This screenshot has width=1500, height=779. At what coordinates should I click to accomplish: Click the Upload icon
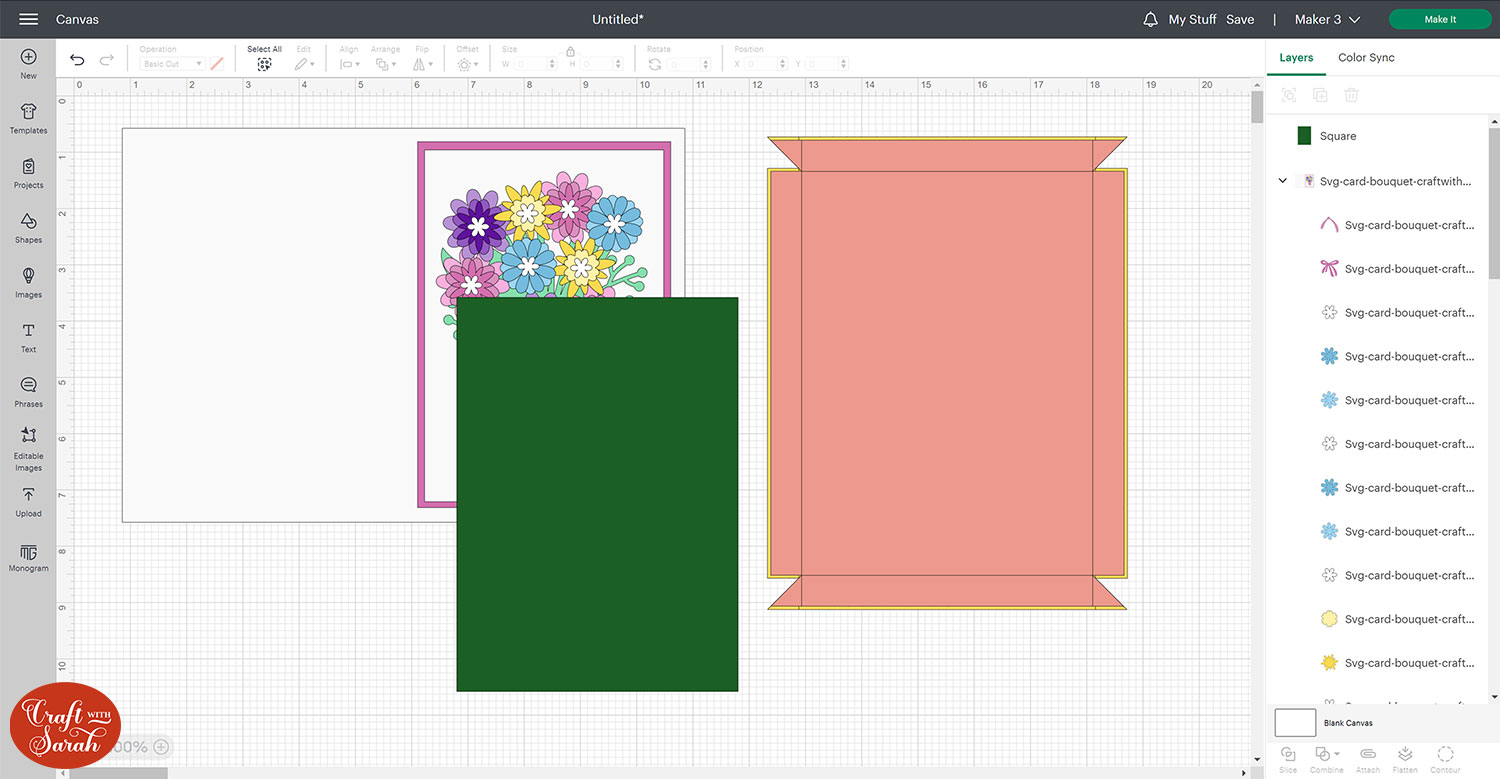28,496
